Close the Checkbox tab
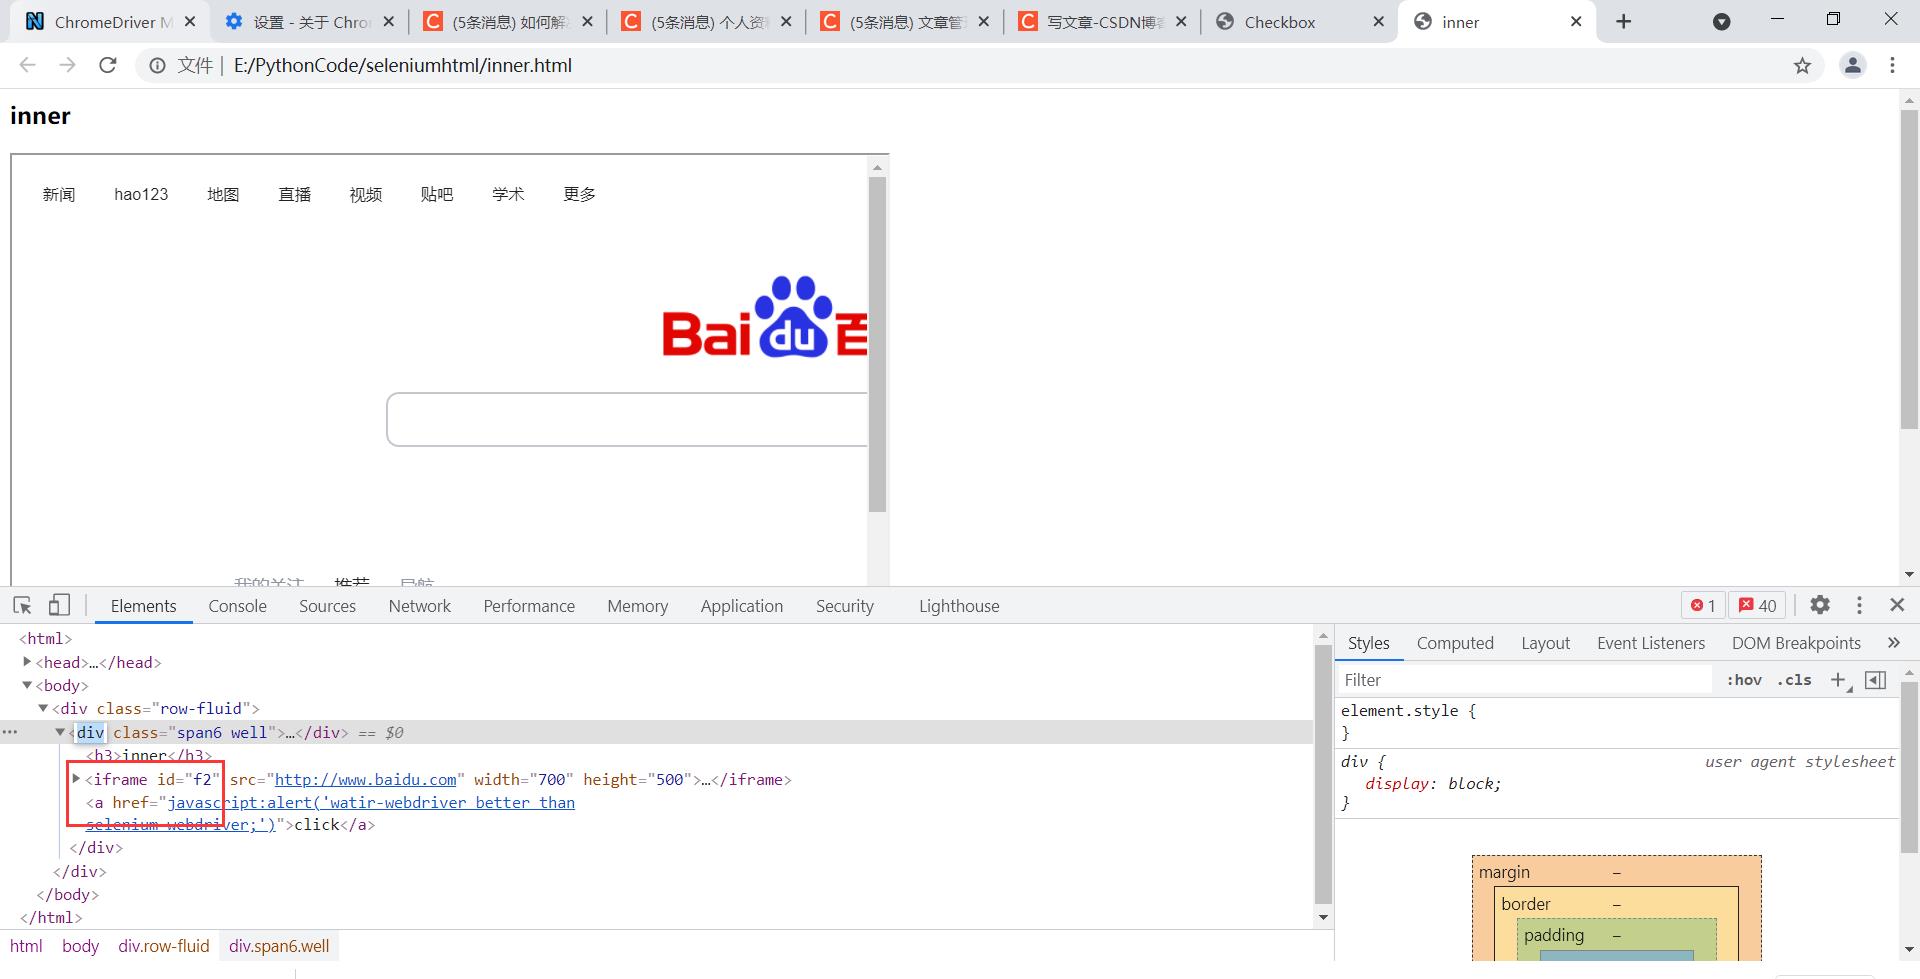The width and height of the screenshot is (1920, 979). tap(1377, 22)
